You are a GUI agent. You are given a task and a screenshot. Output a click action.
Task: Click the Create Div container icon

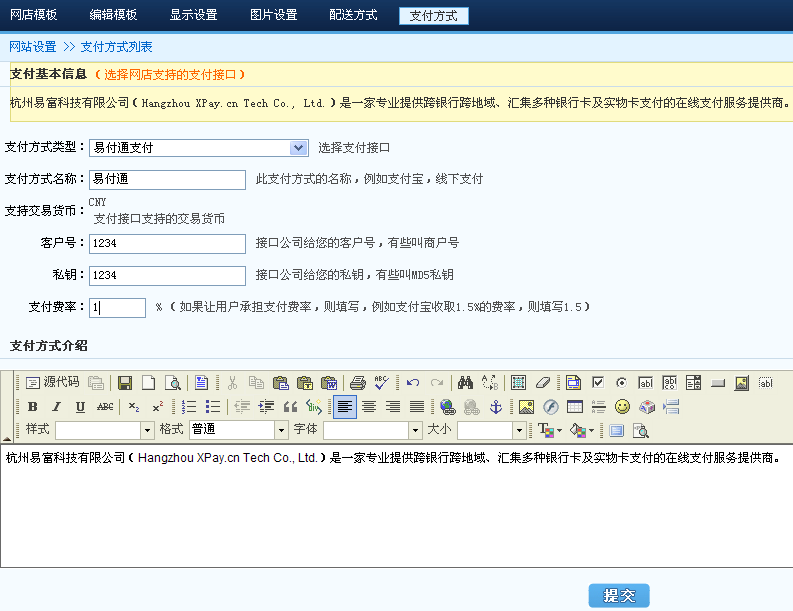(x=314, y=407)
